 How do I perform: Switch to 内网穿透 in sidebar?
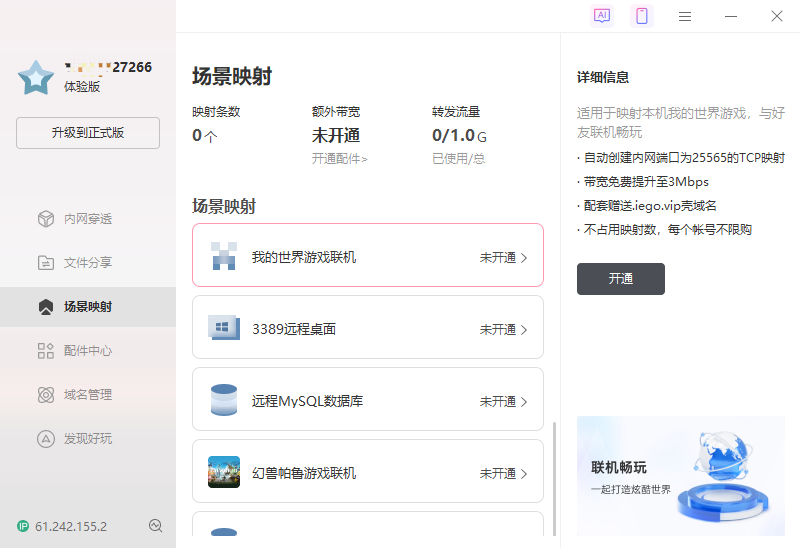click(87, 219)
